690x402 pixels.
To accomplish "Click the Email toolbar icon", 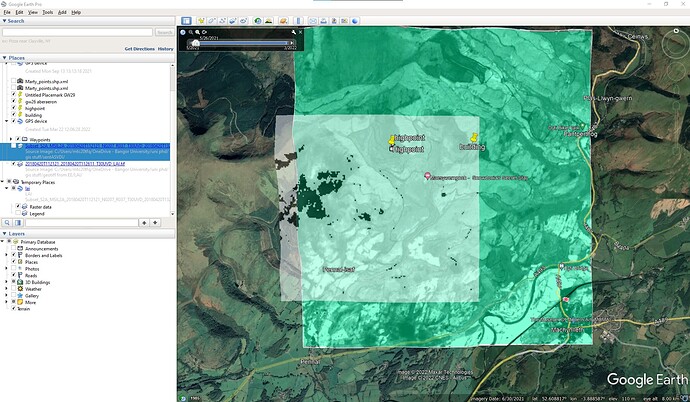I will [313, 21].
